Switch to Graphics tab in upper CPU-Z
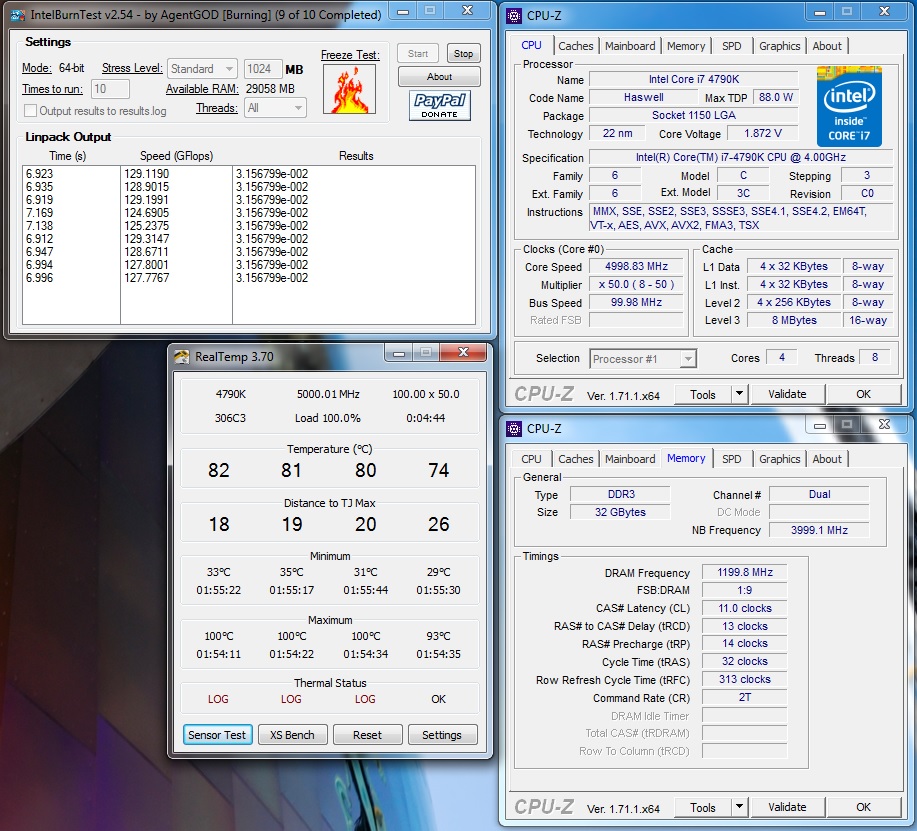Screen dimensions: 917x831 click(x=780, y=46)
